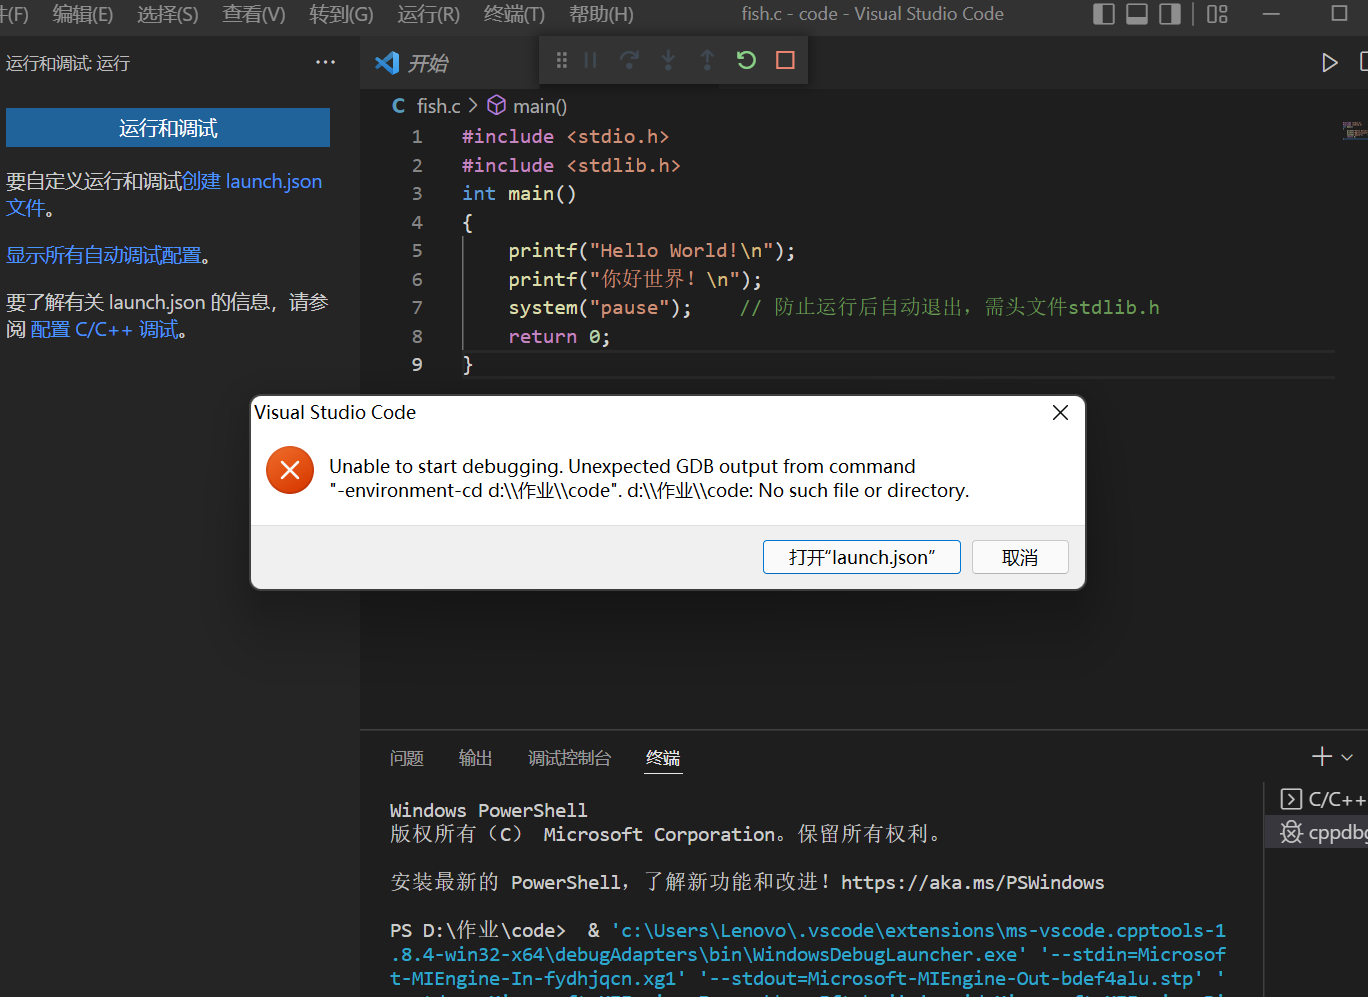Click the system("pause") code line
The width and height of the screenshot is (1368, 997).
[600, 308]
